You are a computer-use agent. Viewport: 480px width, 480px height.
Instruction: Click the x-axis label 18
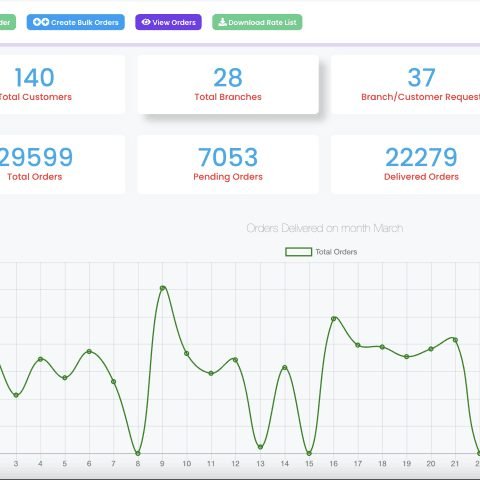coord(382,464)
